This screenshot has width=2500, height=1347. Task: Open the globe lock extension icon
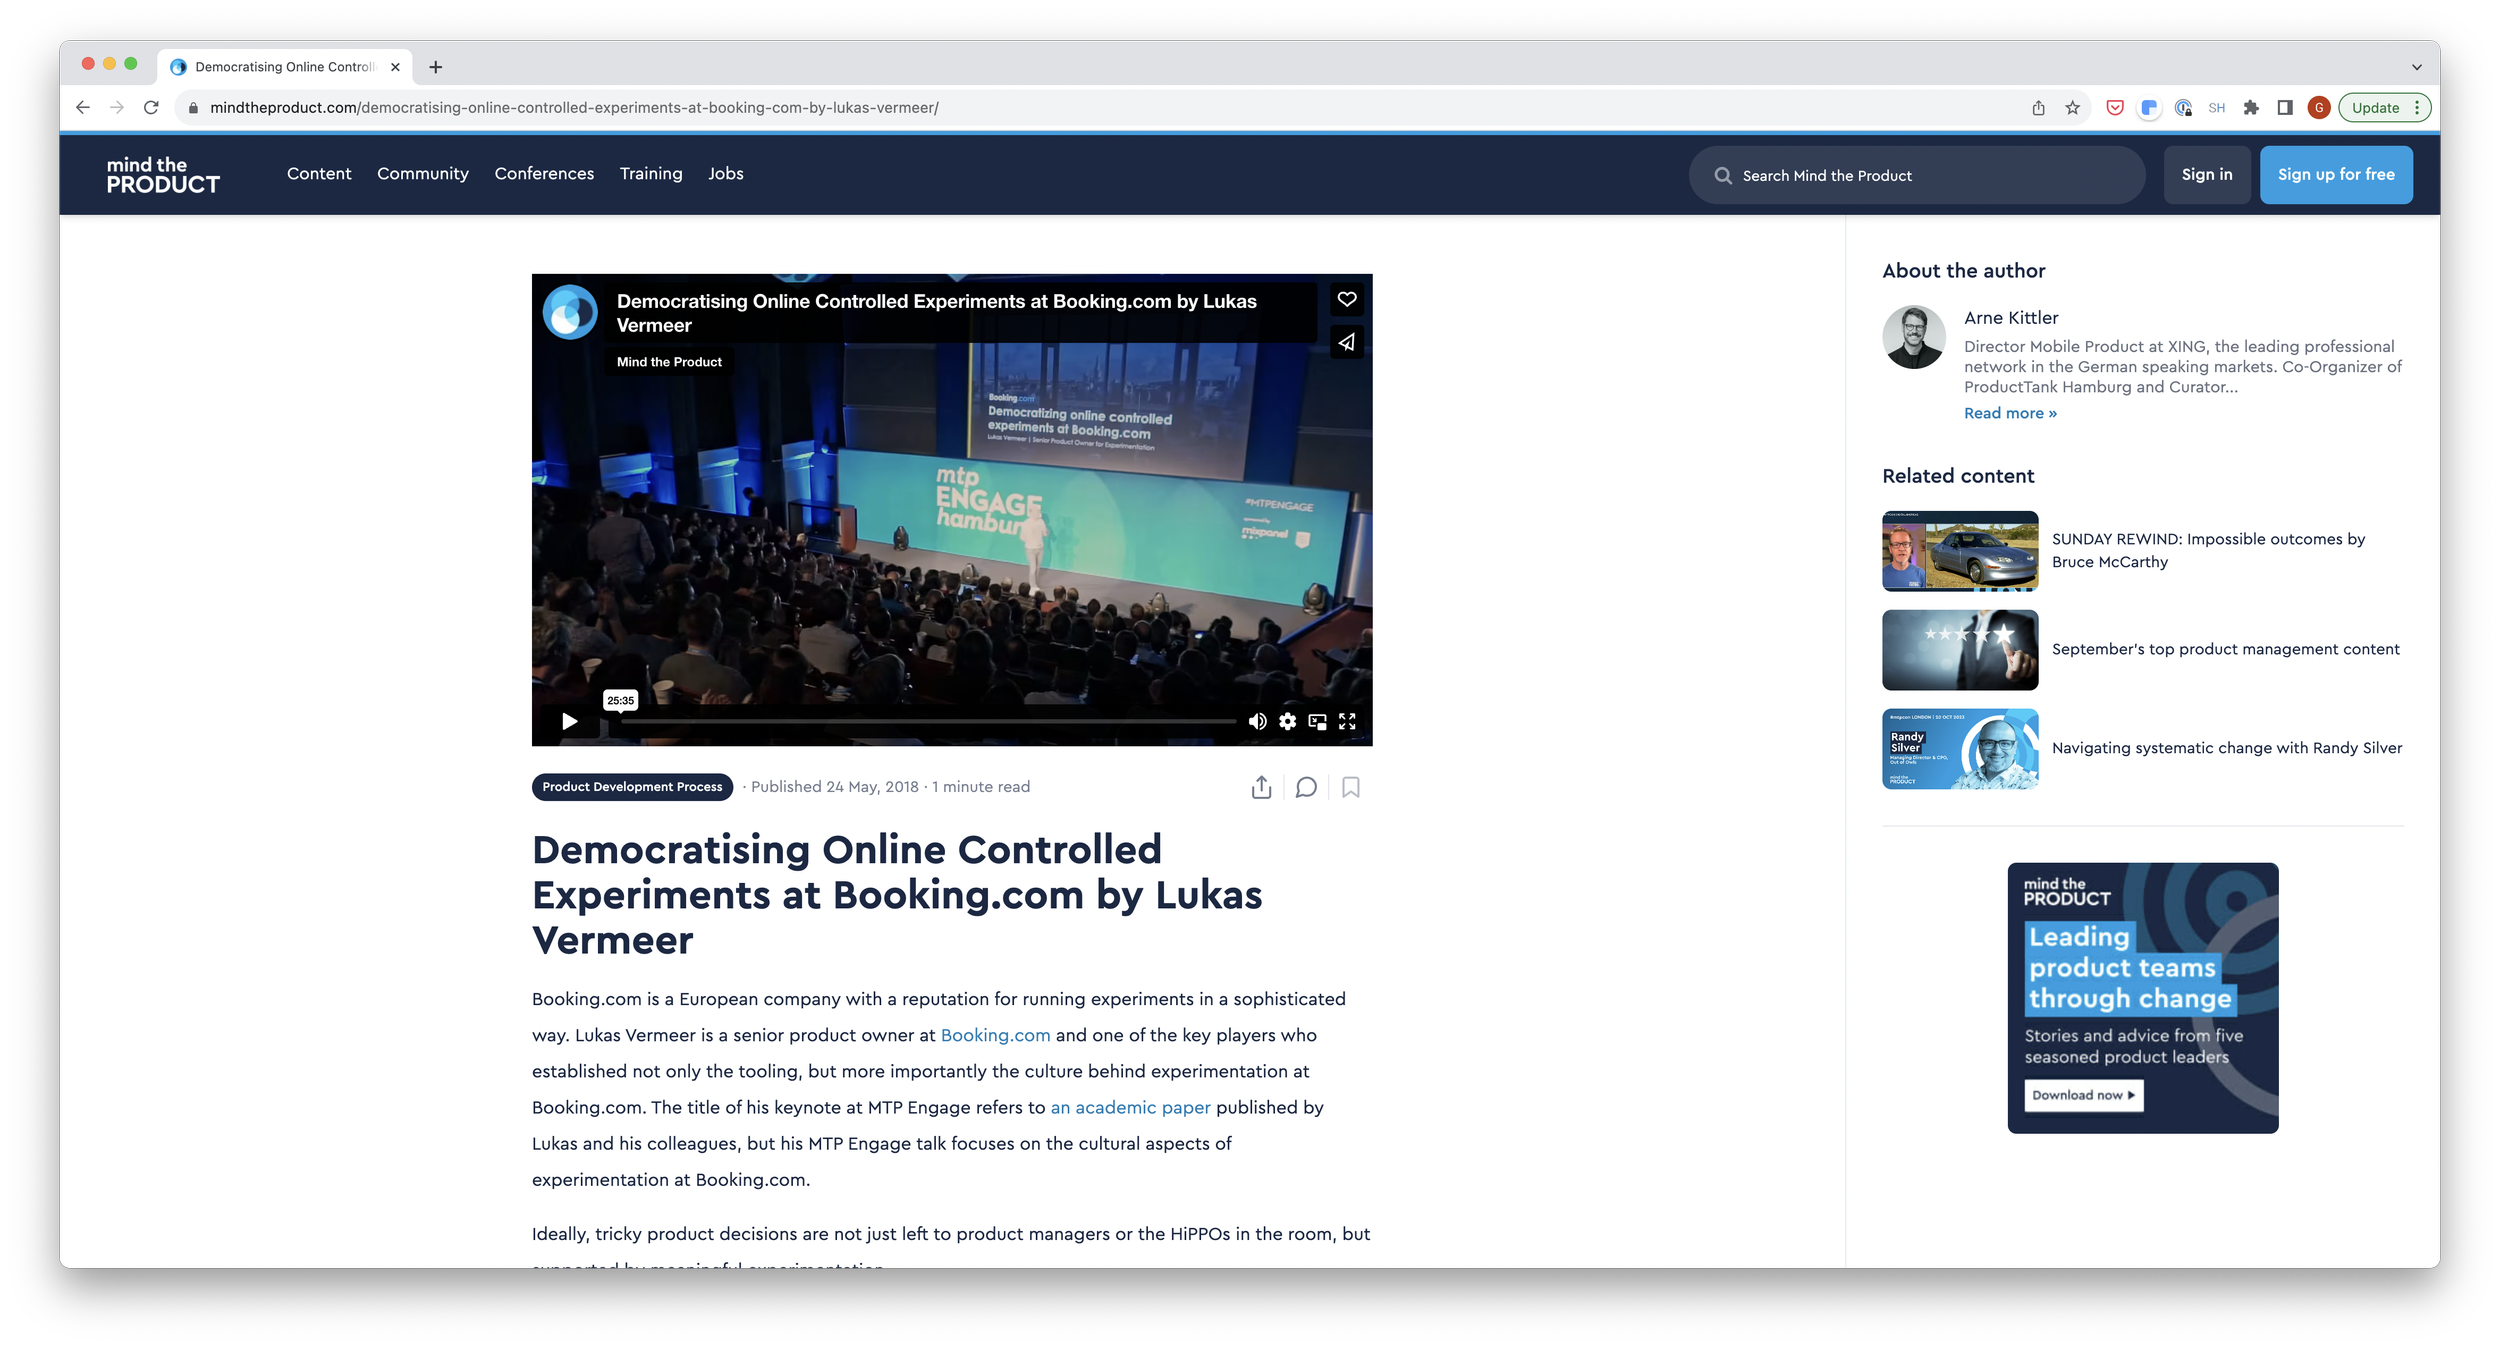click(2182, 108)
